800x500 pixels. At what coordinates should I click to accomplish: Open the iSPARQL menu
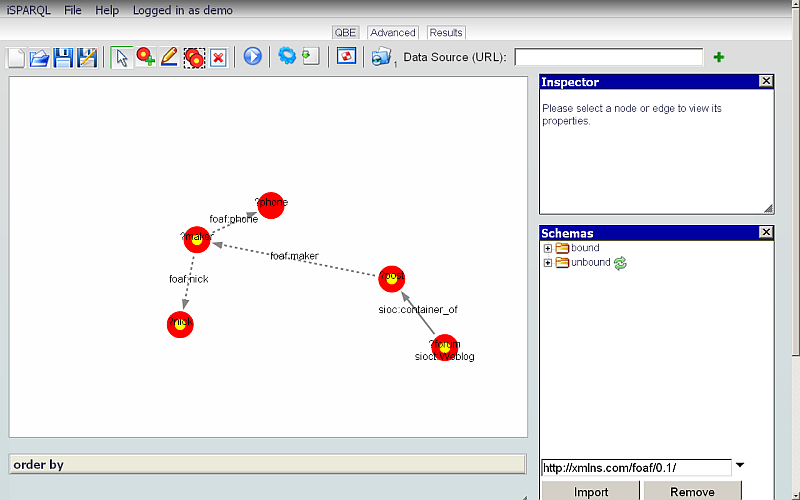(29, 10)
